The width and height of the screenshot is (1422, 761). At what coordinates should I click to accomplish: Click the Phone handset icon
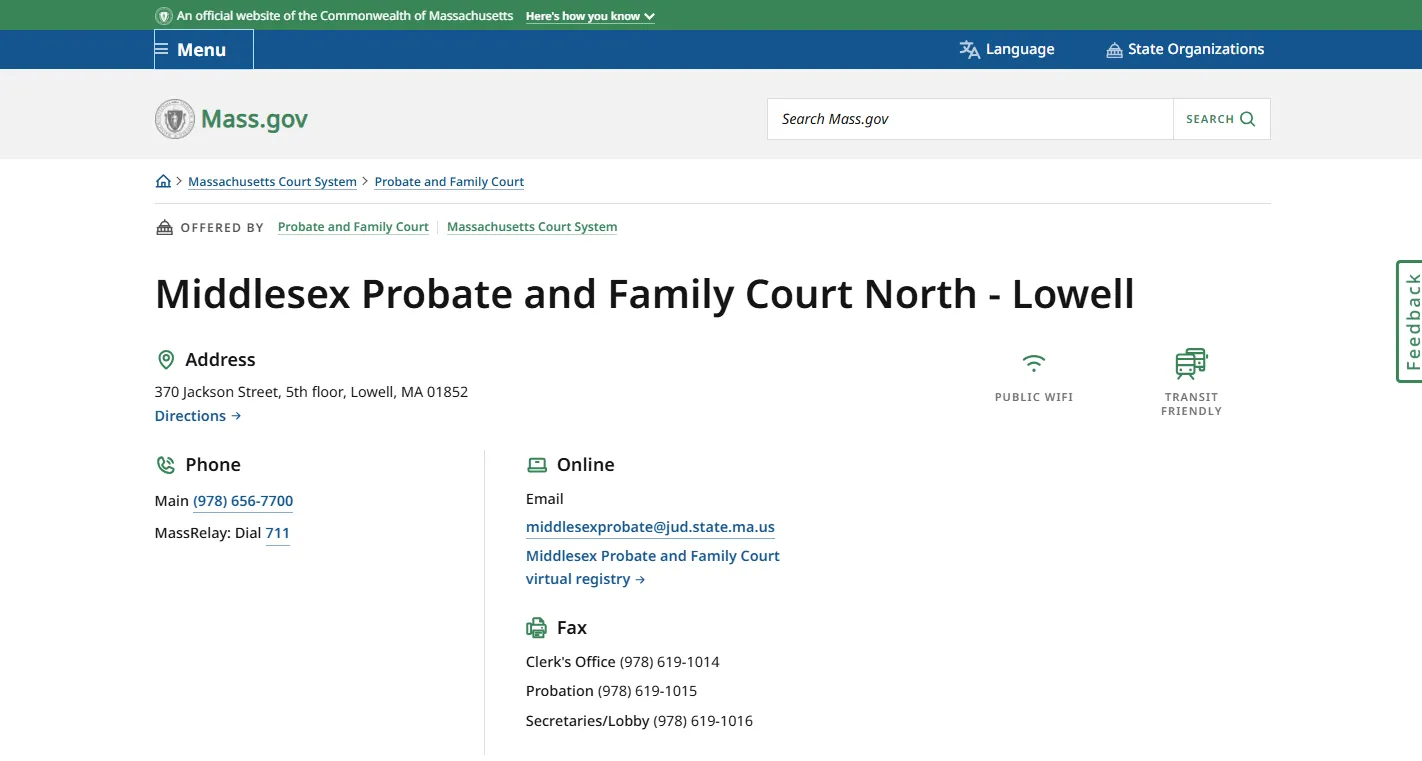point(166,465)
